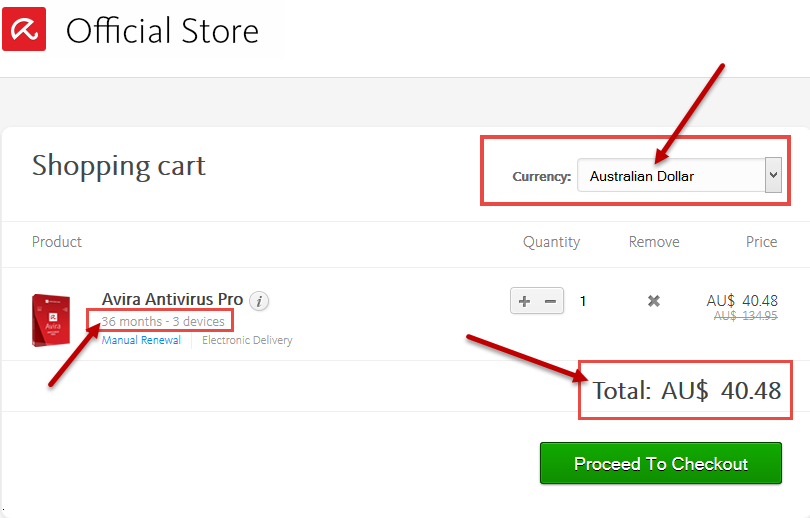
Task: Click the Avira Antivirus Pro product name
Action: [x=172, y=300]
